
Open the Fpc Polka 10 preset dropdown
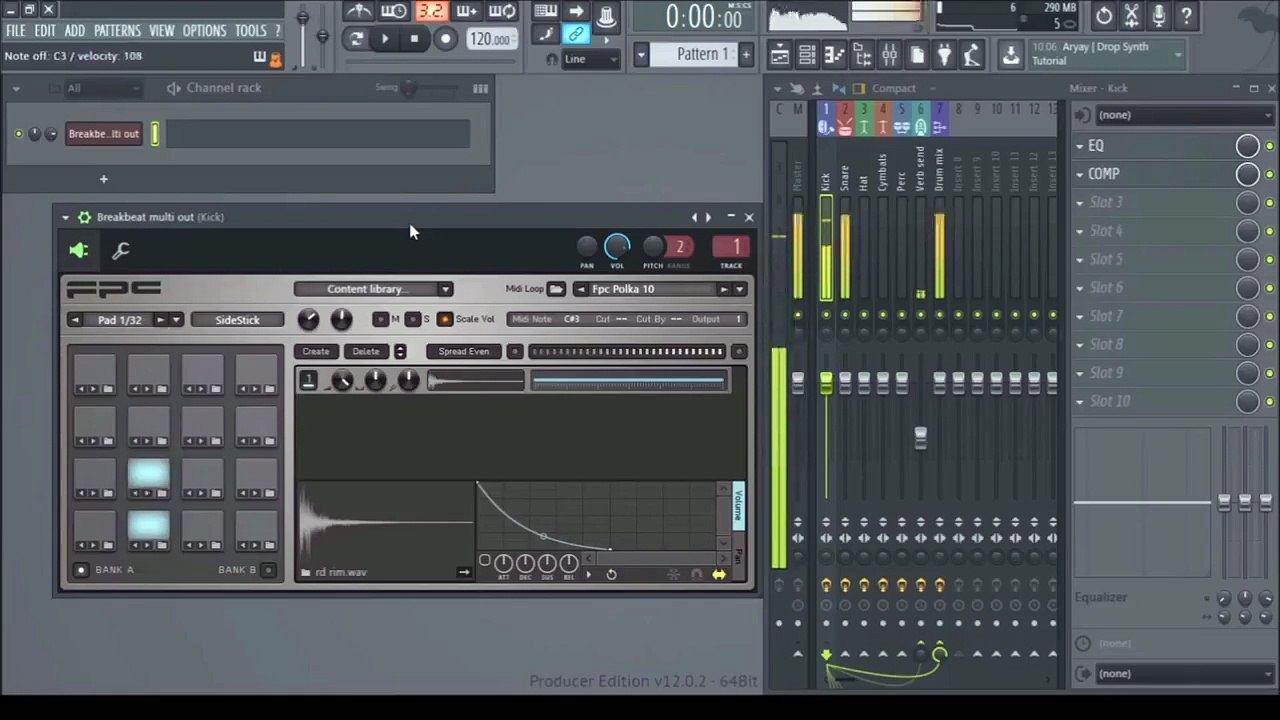click(740, 289)
